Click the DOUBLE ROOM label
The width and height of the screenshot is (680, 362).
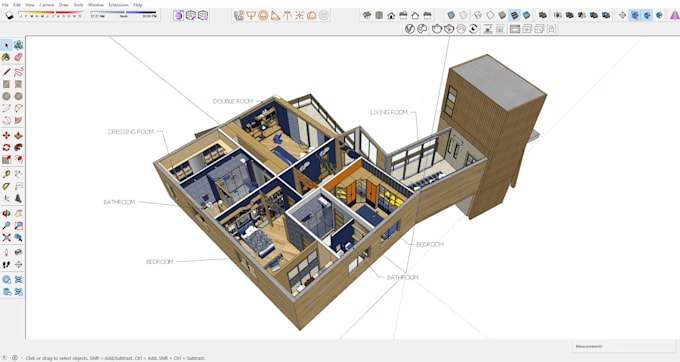click(233, 101)
